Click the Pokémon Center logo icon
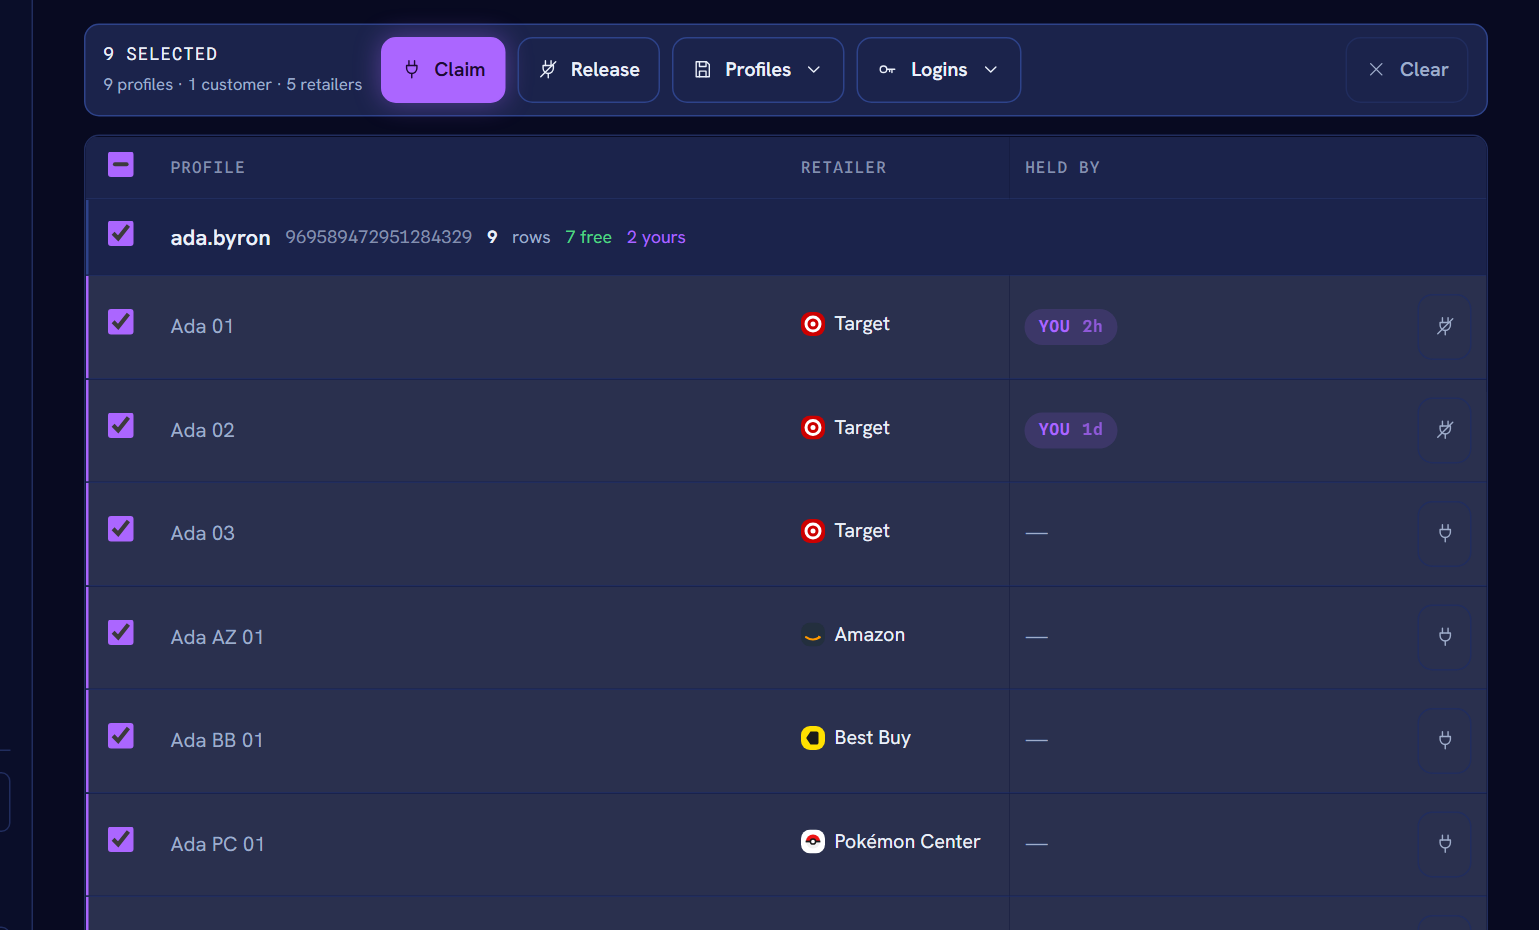 point(813,842)
